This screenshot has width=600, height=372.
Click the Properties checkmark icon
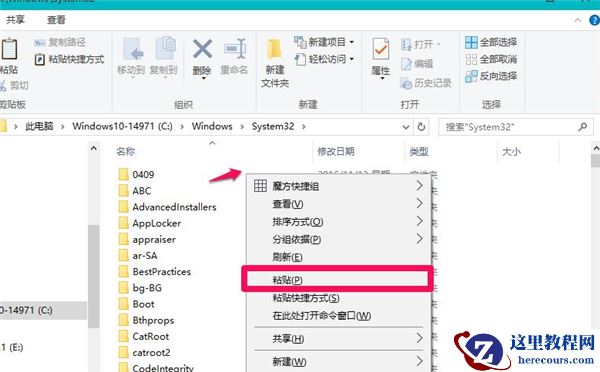coord(381,49)
